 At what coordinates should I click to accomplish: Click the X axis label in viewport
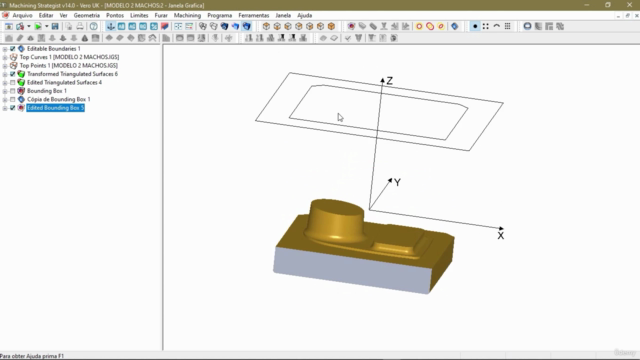point(500,236)
